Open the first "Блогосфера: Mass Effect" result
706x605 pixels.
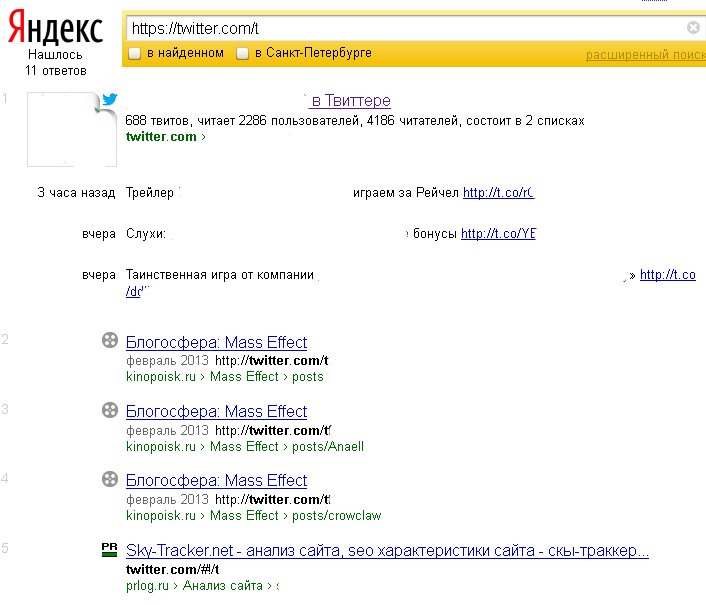click(x=216, y=342)
